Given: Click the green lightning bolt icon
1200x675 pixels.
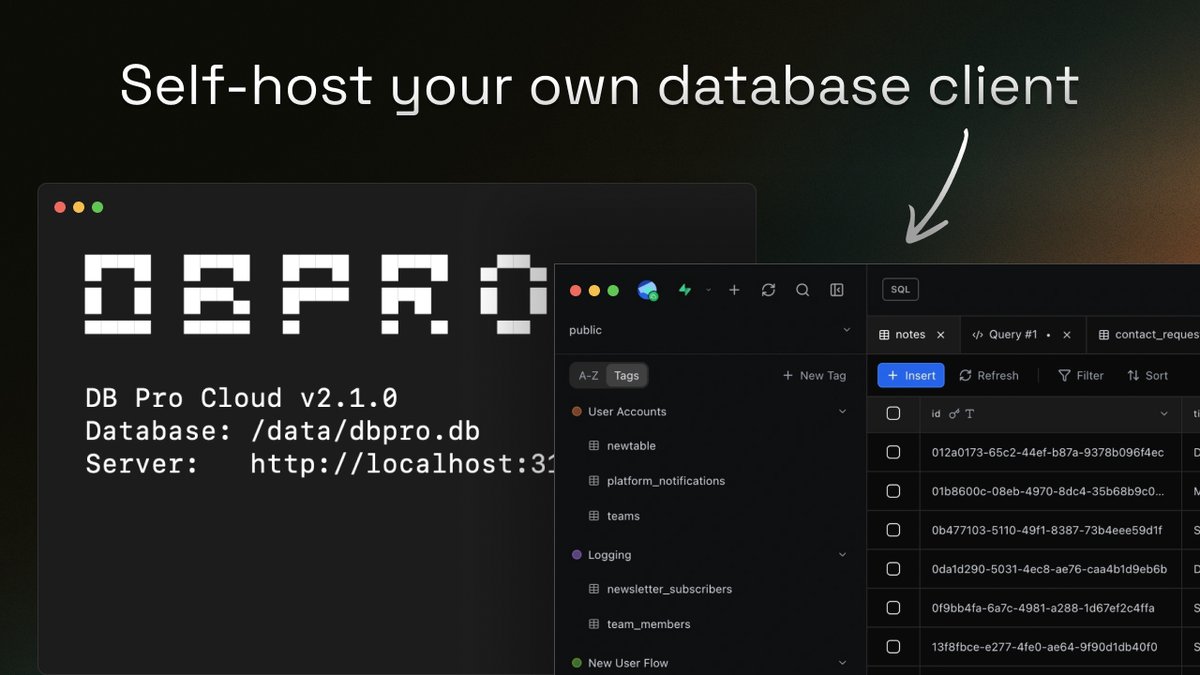Looking at the screenshot, I should 685,290.
